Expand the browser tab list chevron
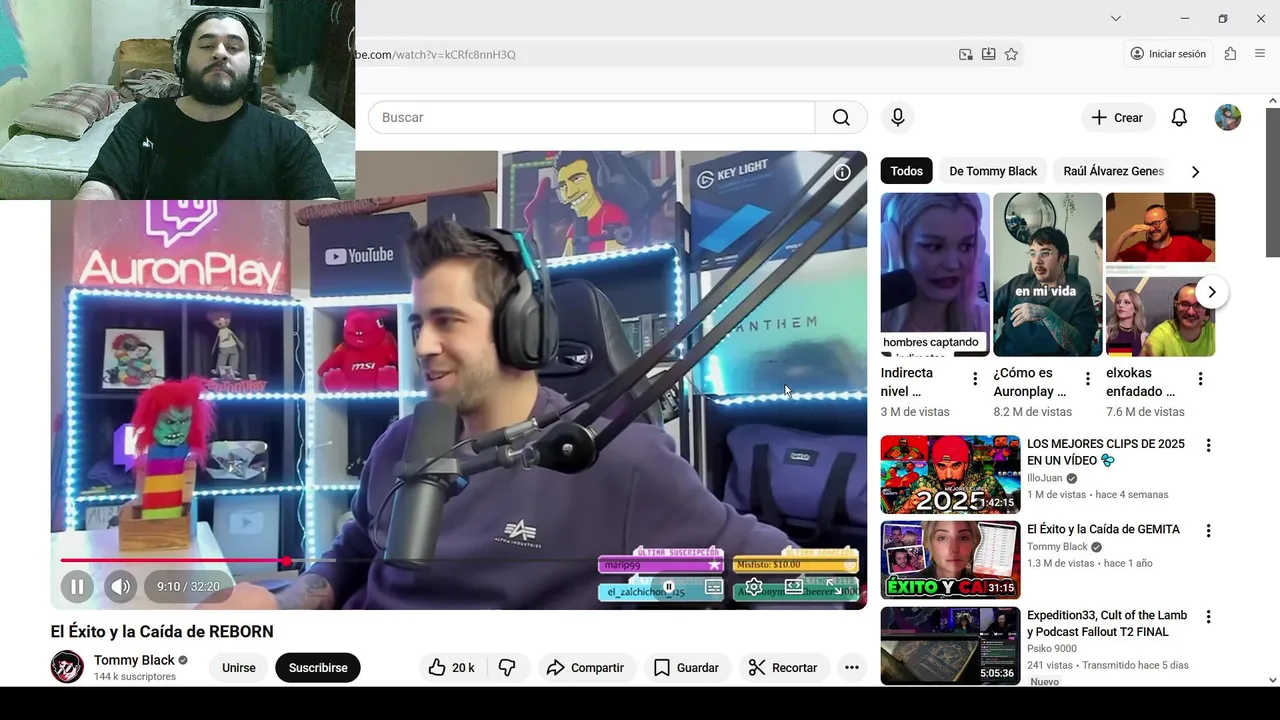The width and height of the screenshot is (1280, 720). point(1116,18)
